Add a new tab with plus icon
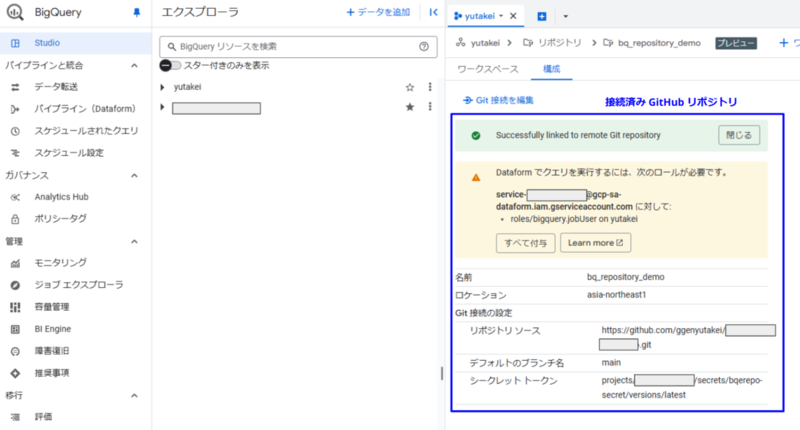 point(542,16)
